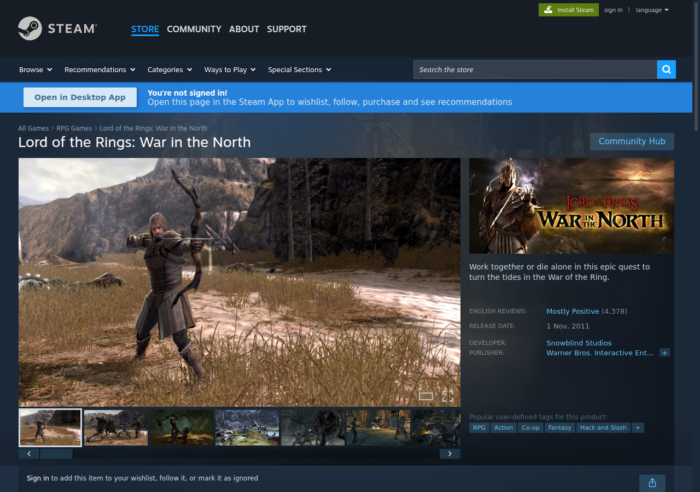
Task: Select the Action tag
Action: [x=503, y=428]
